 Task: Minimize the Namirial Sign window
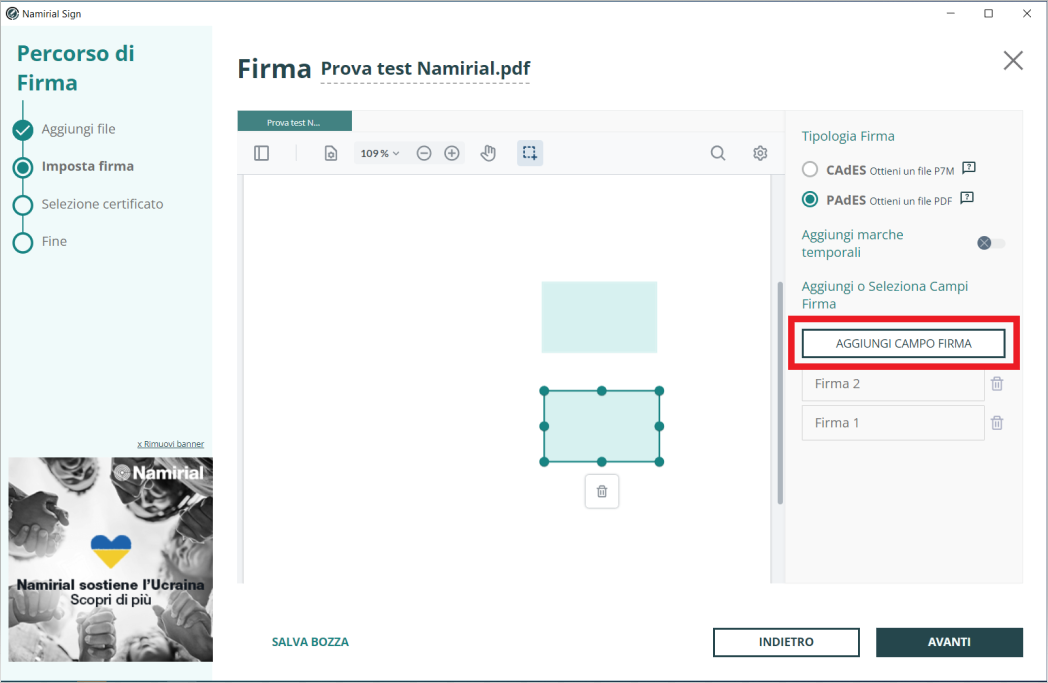(950, 13)
